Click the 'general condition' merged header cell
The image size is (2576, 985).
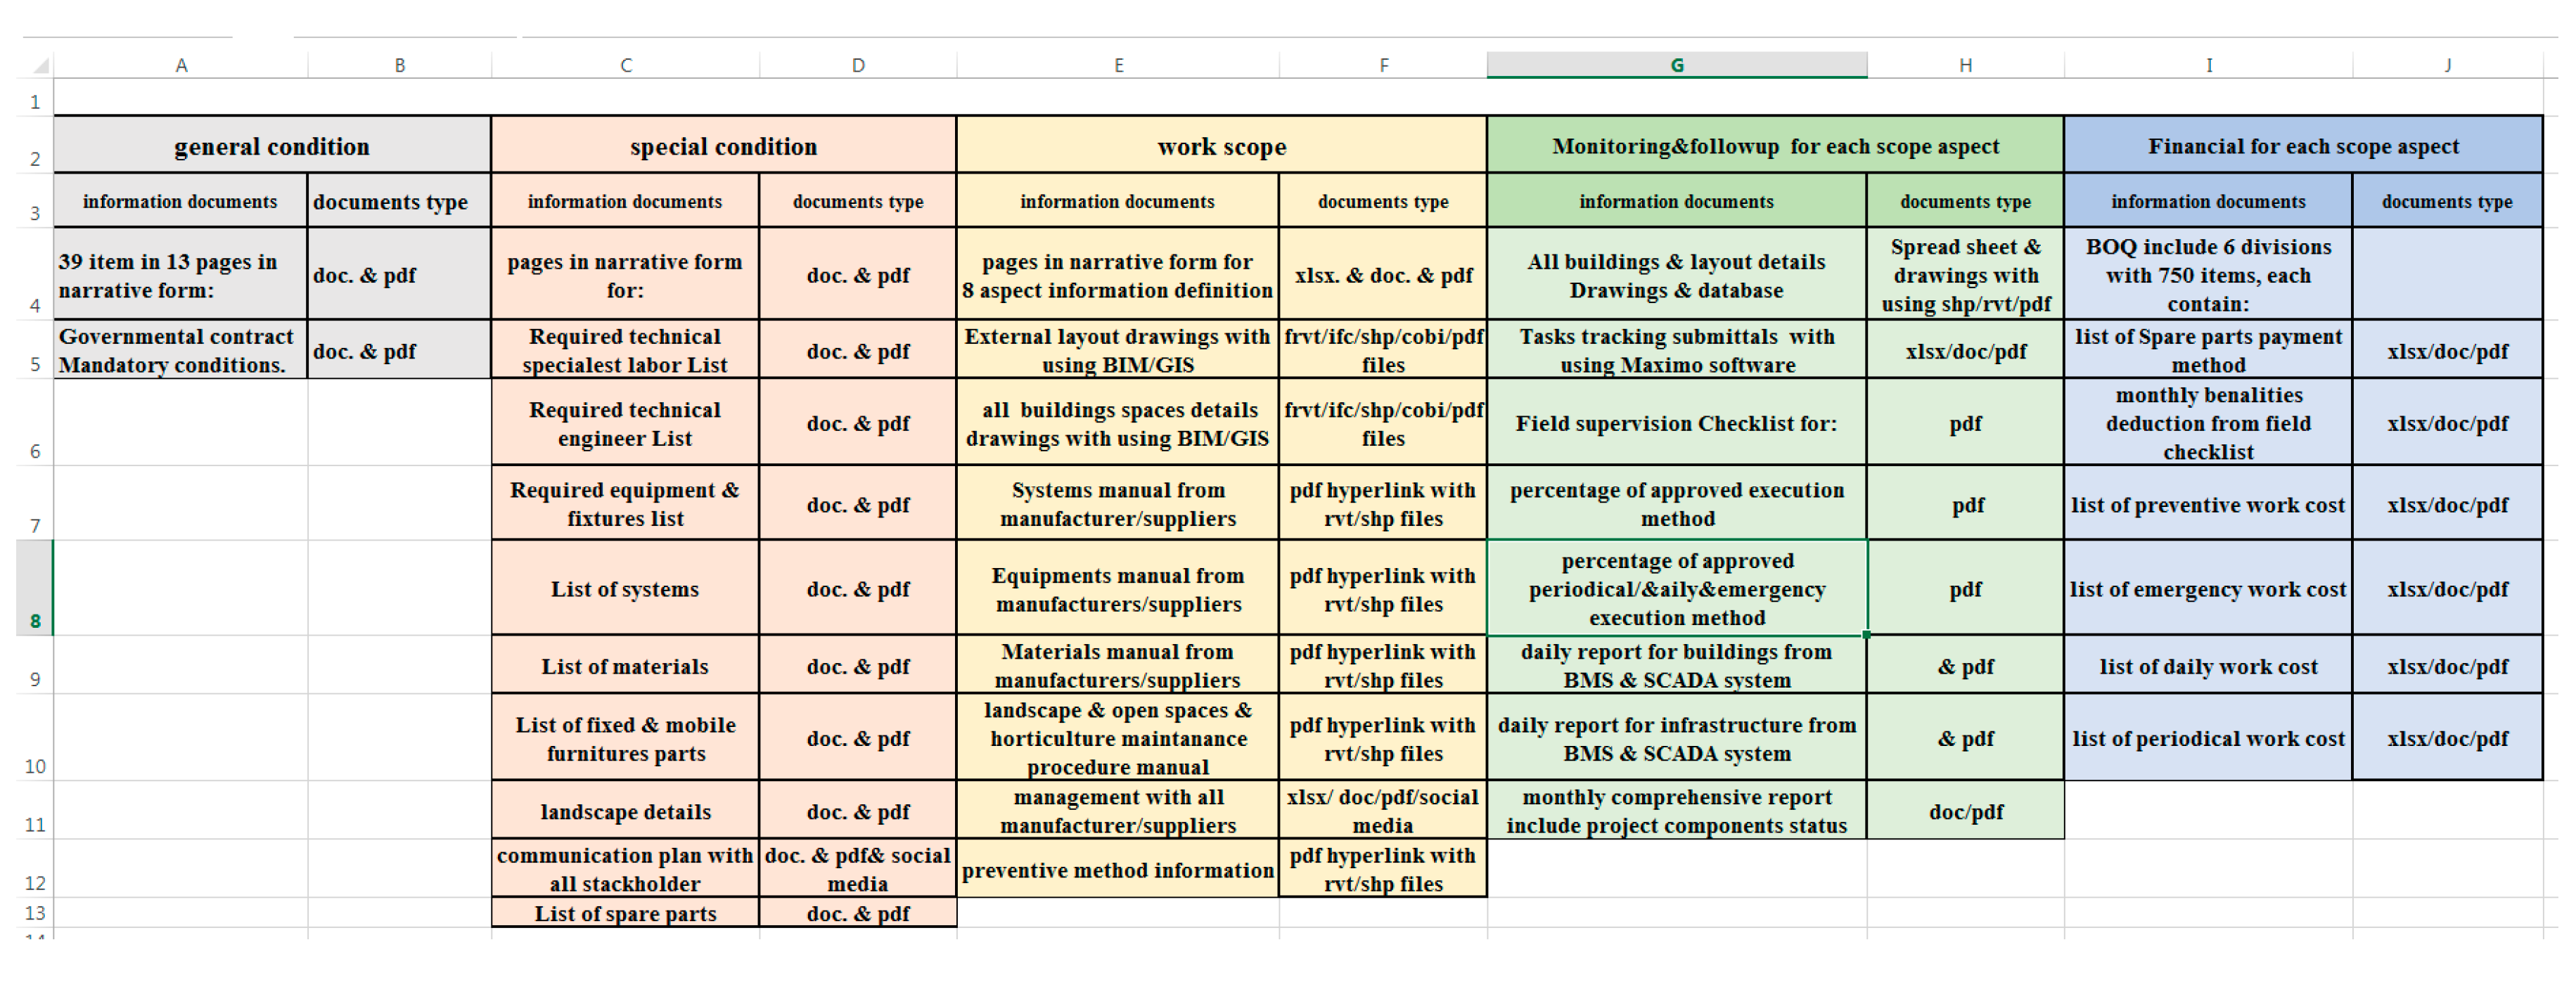click(x=272, y=146)
